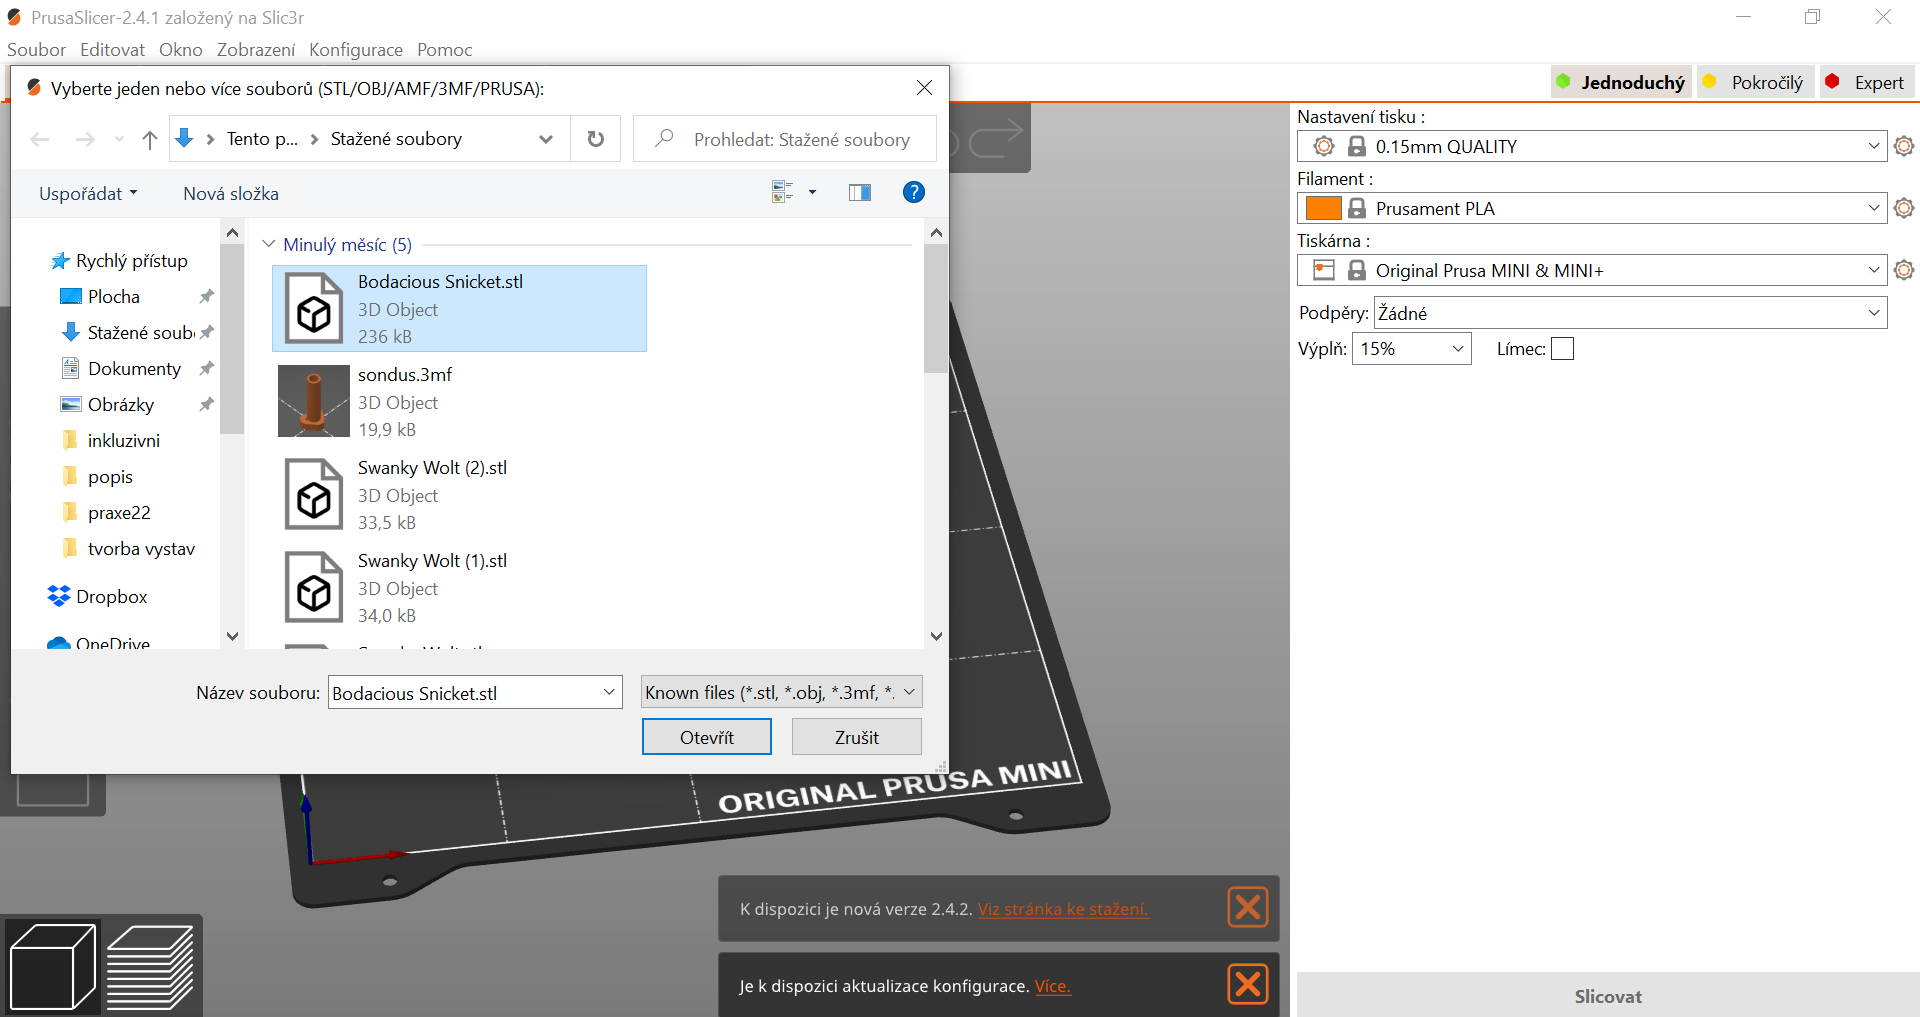The image size is (1920, 1017).
Task: Click the orange filament color swatch
Action: [1323, 208]
